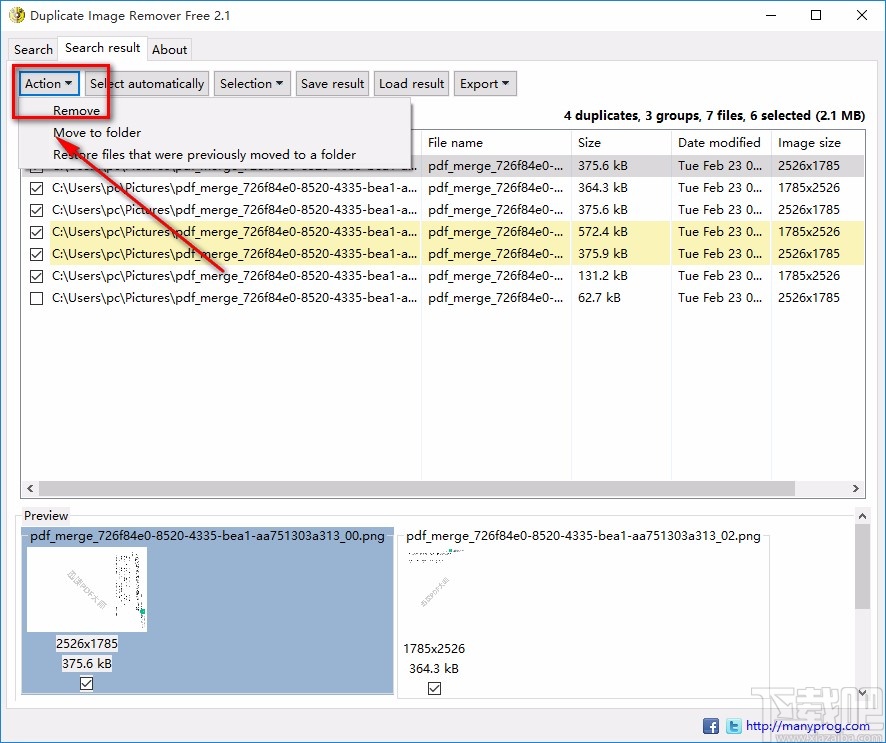The image size is (886, 743).
Task: Click the preview panel's up scroll arrow
Action: (x=862, y=515)
